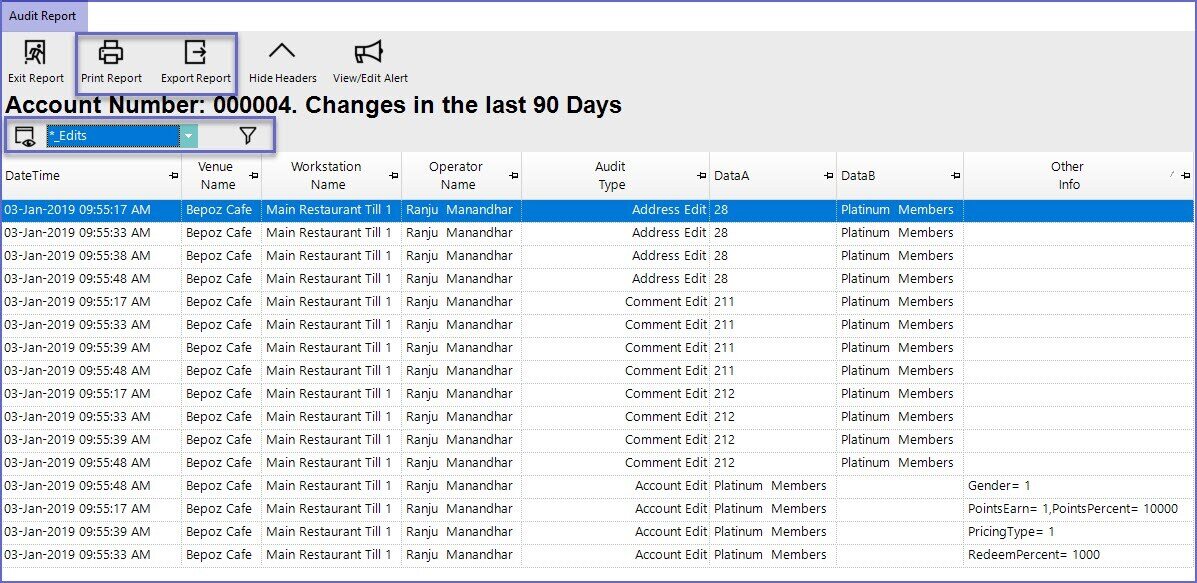Image resolution: width=1197 pixels, height=583 pixels.
Task: Click the *_Edits combo box field
Action: coord(112,136)
